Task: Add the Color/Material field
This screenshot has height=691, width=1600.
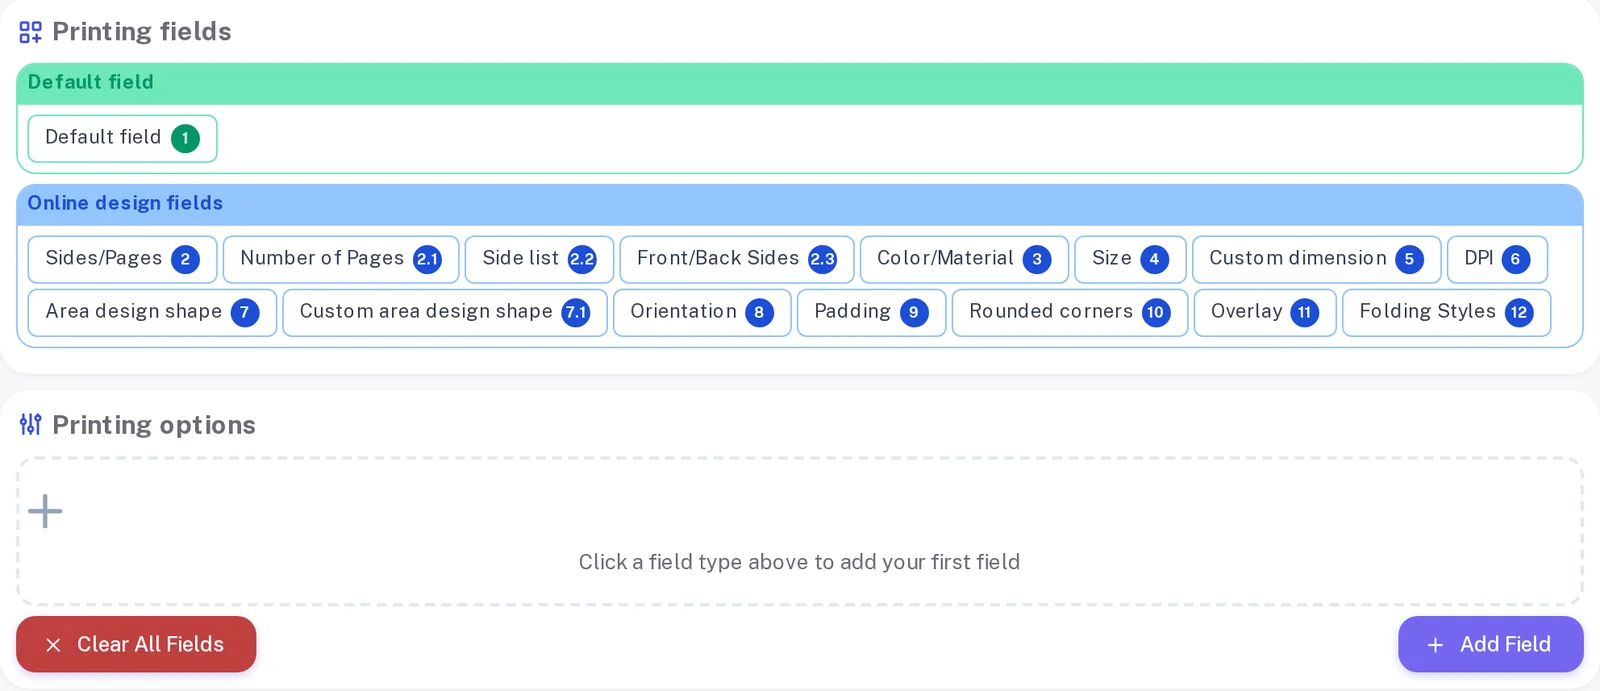Action: [x=964, y=260]
